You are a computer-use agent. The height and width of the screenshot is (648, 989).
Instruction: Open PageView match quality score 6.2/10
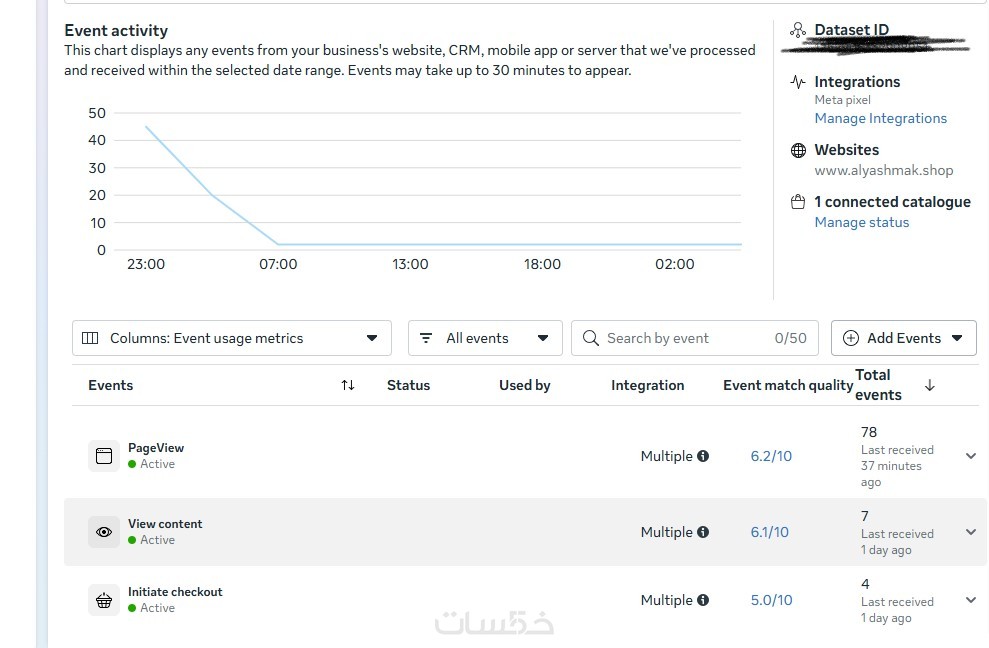point(771,456)
